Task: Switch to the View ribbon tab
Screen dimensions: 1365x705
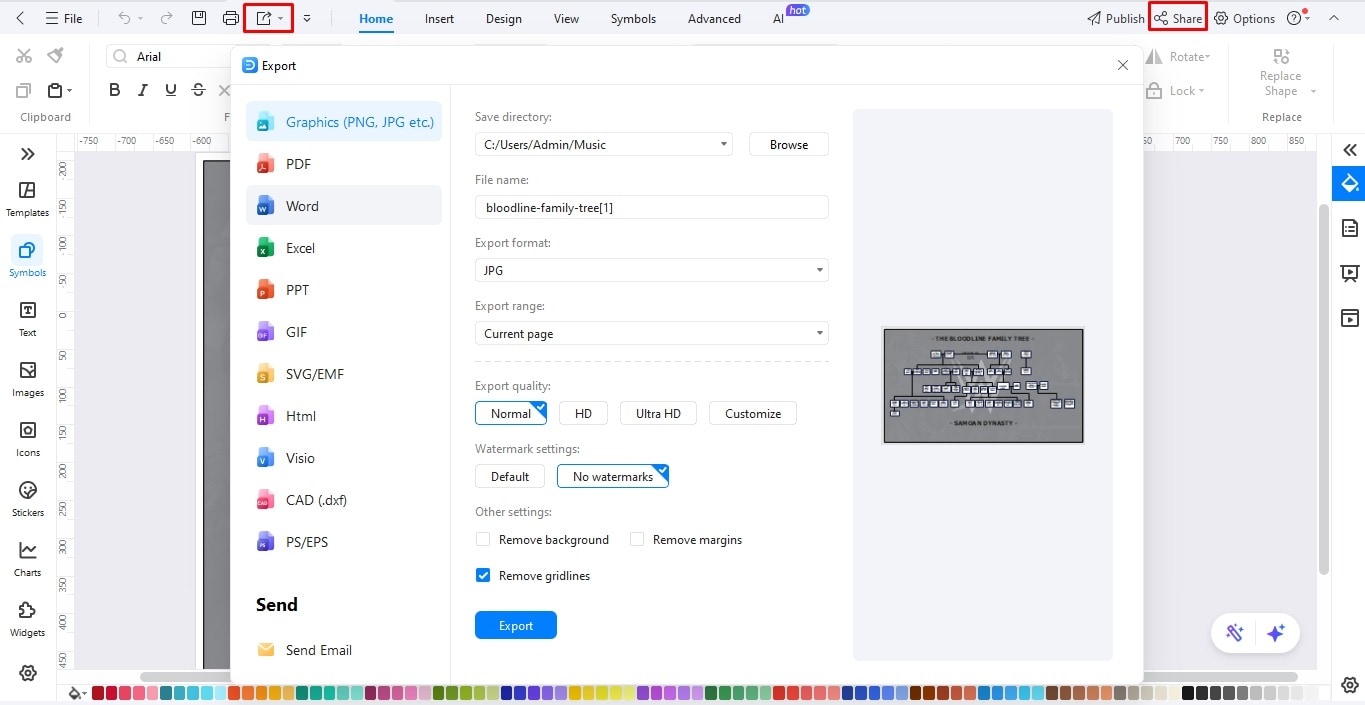Action: click(566, 18)
